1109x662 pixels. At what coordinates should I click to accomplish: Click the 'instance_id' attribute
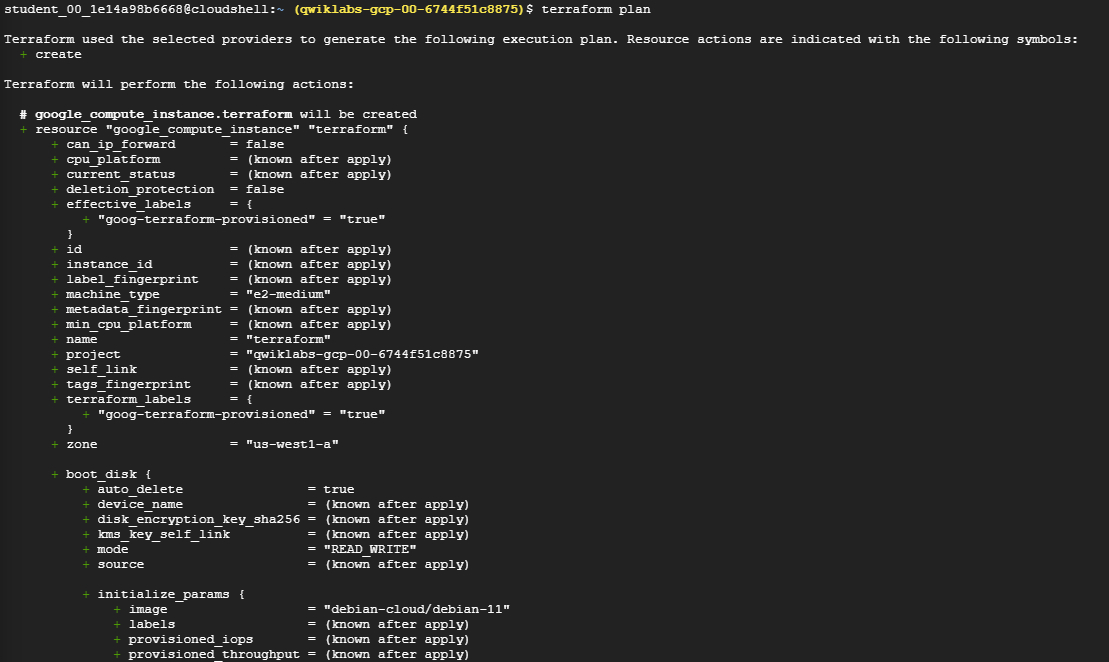(x=109, y=265)
